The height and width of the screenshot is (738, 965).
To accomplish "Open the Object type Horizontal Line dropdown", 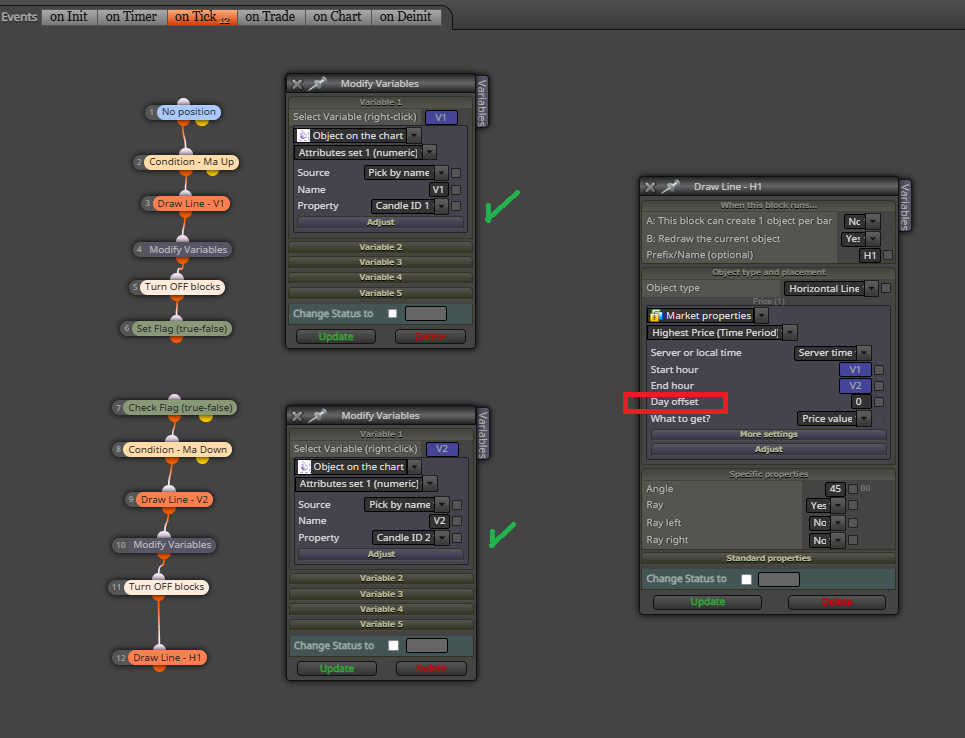I will tap(831, 289).
